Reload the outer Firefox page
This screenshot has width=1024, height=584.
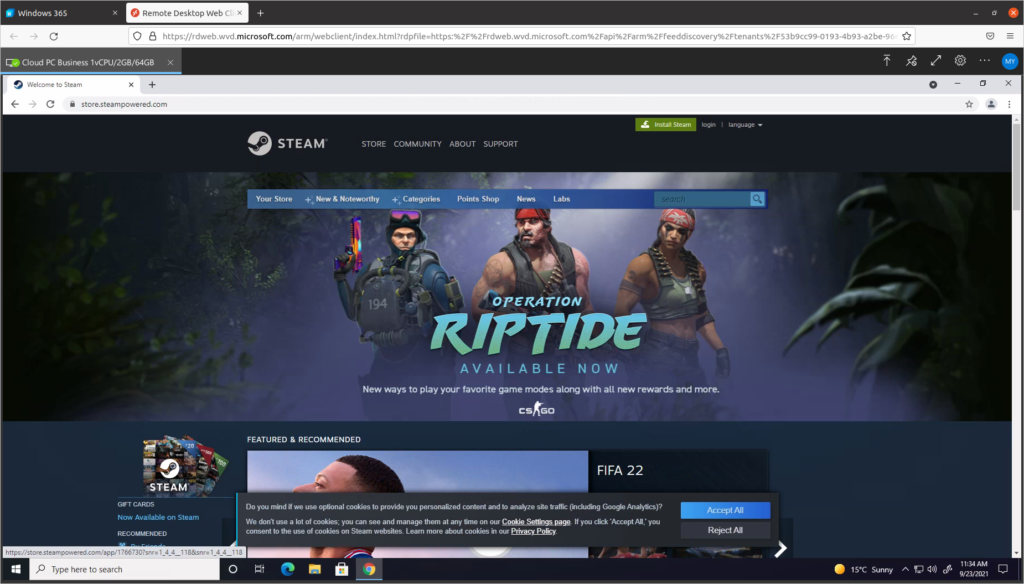(x=54, y=37)
